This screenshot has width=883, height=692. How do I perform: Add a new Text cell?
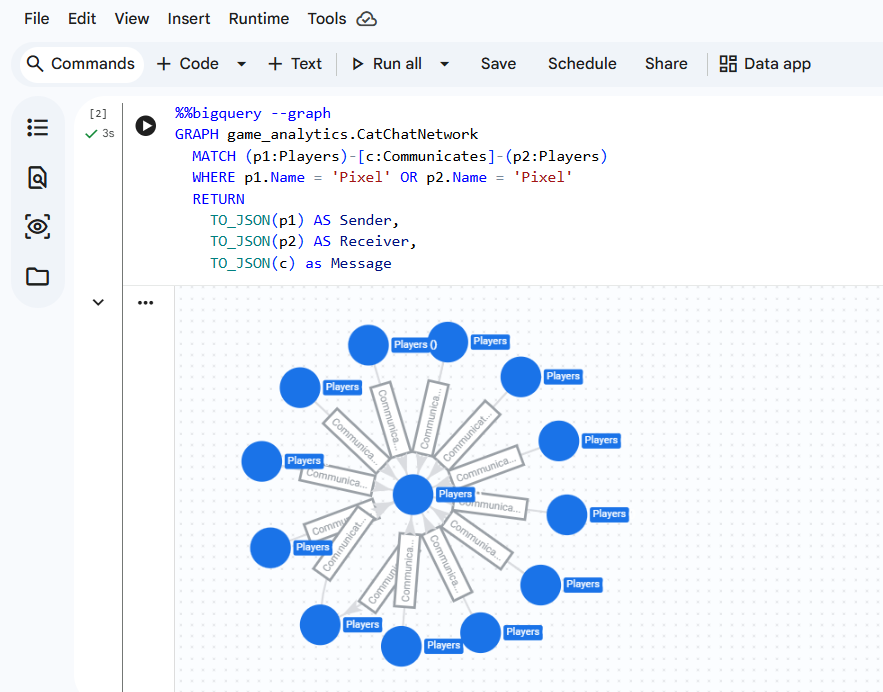coord(295,63)
